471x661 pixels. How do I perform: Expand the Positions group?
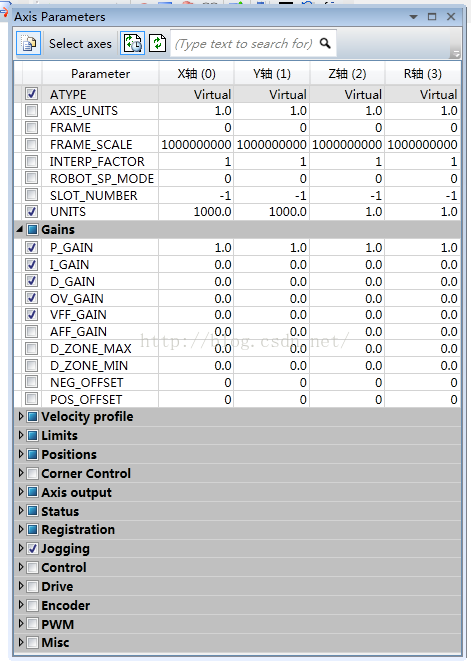[20, 454]
